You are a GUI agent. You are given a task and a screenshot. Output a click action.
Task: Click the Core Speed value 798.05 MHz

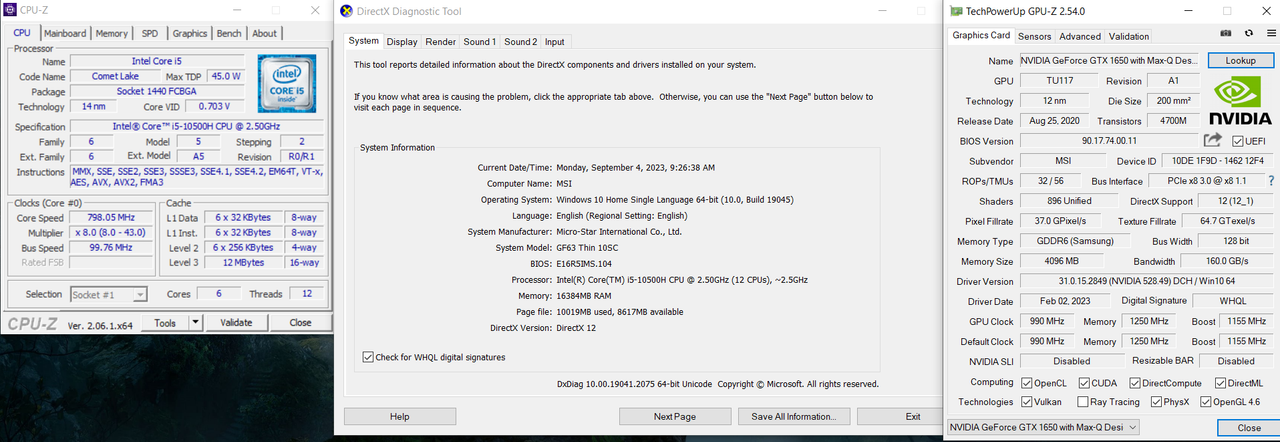pyautogui.click(x=111, y=217)
